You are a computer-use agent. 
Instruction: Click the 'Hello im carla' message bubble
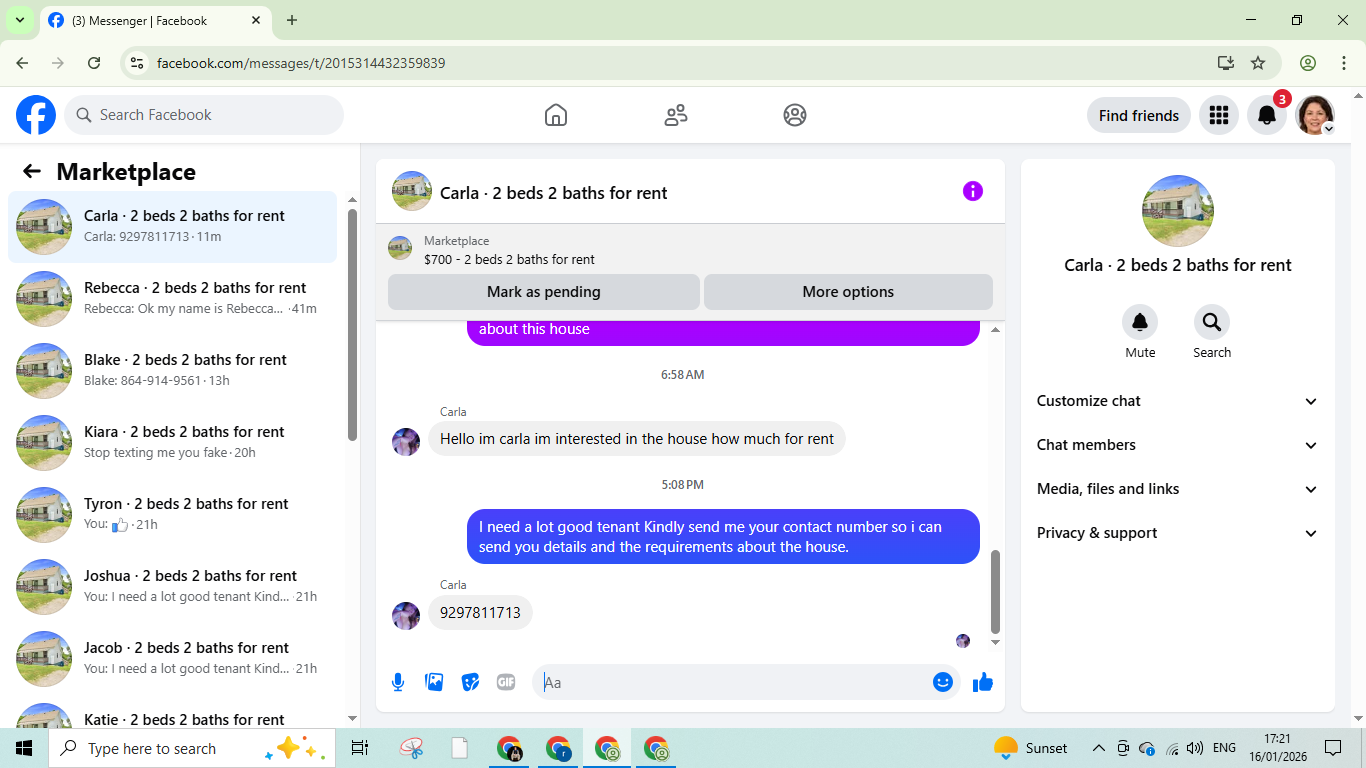(637, 438)
